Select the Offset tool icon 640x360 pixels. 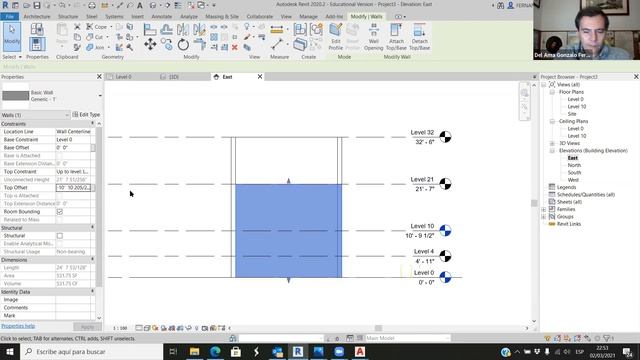pyautogui.click(x=166, y=29)
